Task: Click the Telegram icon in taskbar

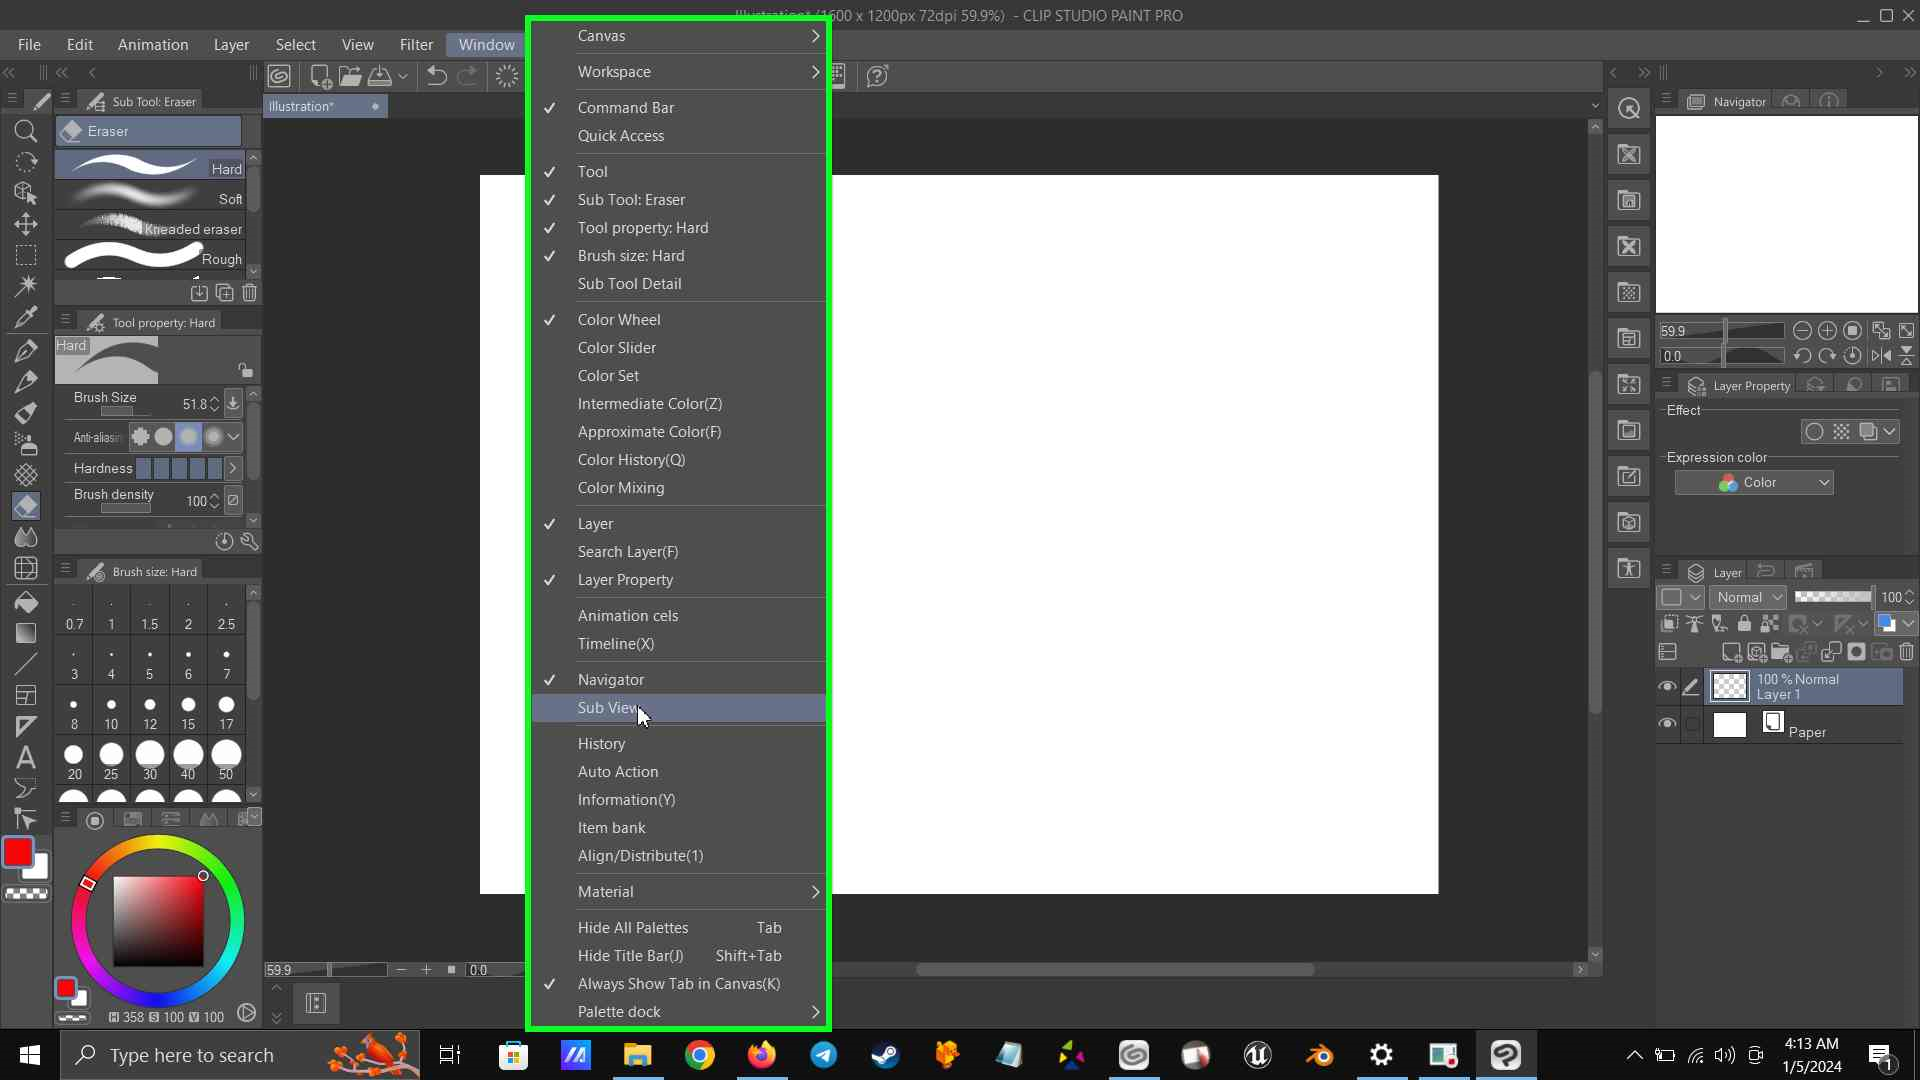Action: click(x=823, y=1055)
